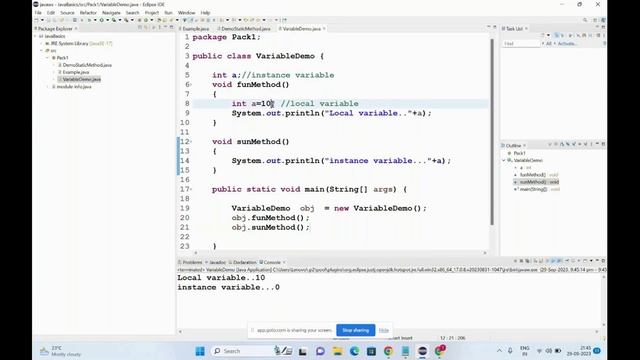Select the Outline view tab
The width and height of the screenshot is (640, 360).
[x=513, y=145]
